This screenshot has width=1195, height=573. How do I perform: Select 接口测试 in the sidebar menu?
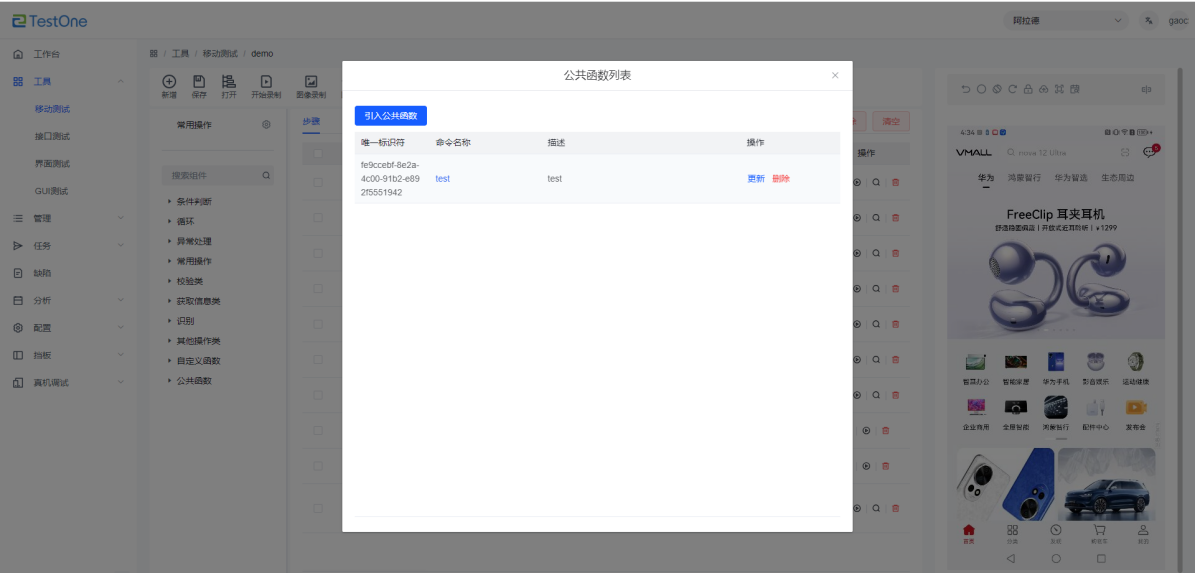pyautogui.click(x=52, y=136)
